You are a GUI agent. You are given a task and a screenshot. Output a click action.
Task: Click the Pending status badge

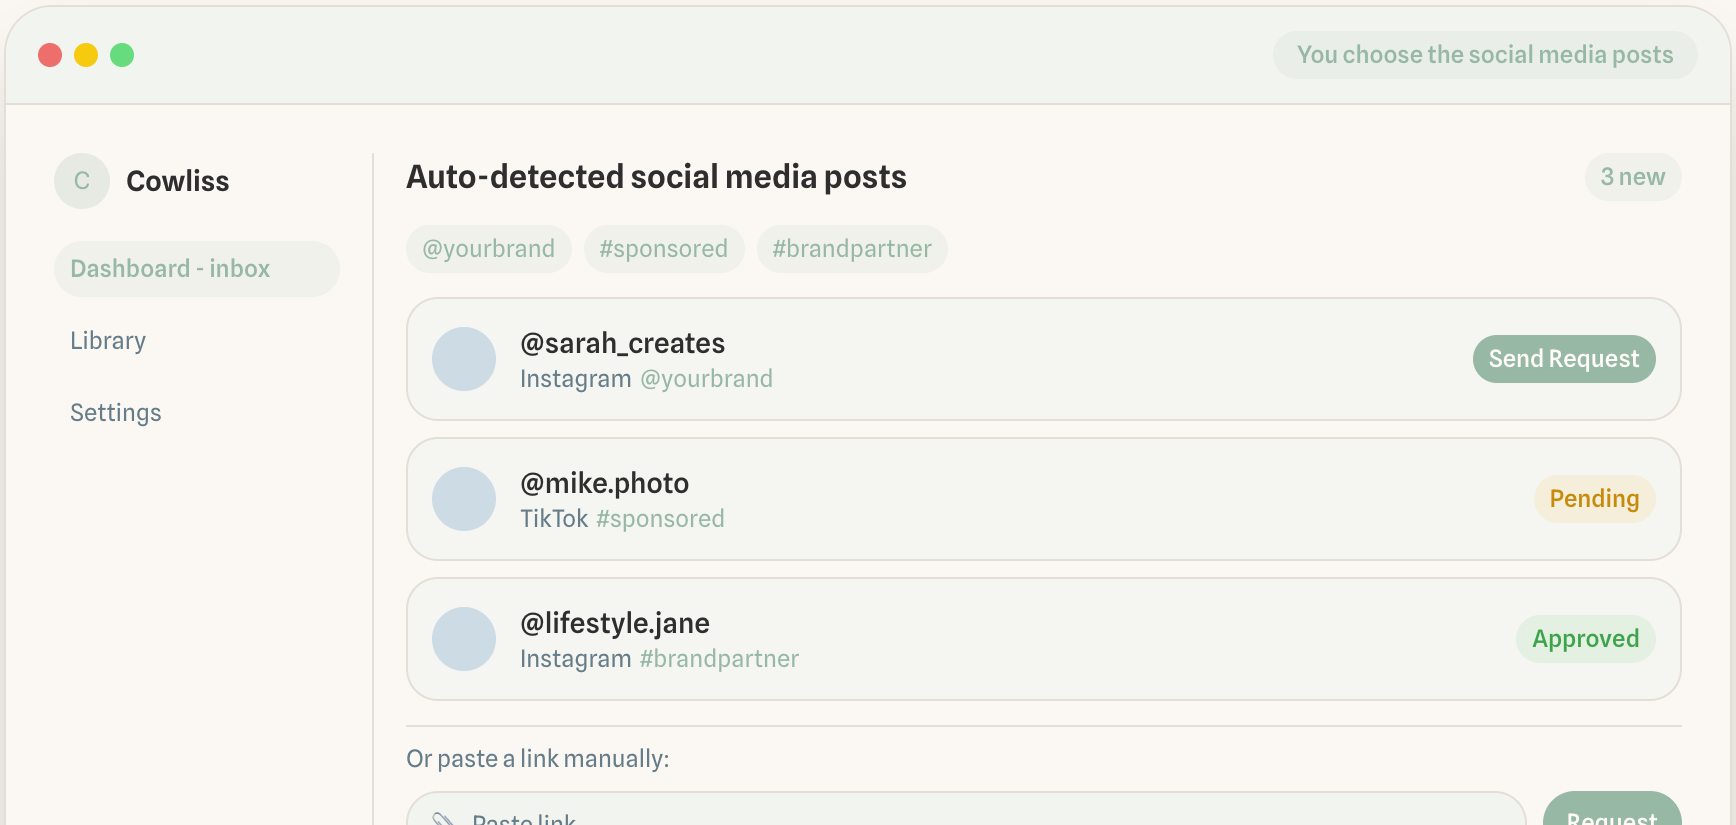pos(1594,499)
